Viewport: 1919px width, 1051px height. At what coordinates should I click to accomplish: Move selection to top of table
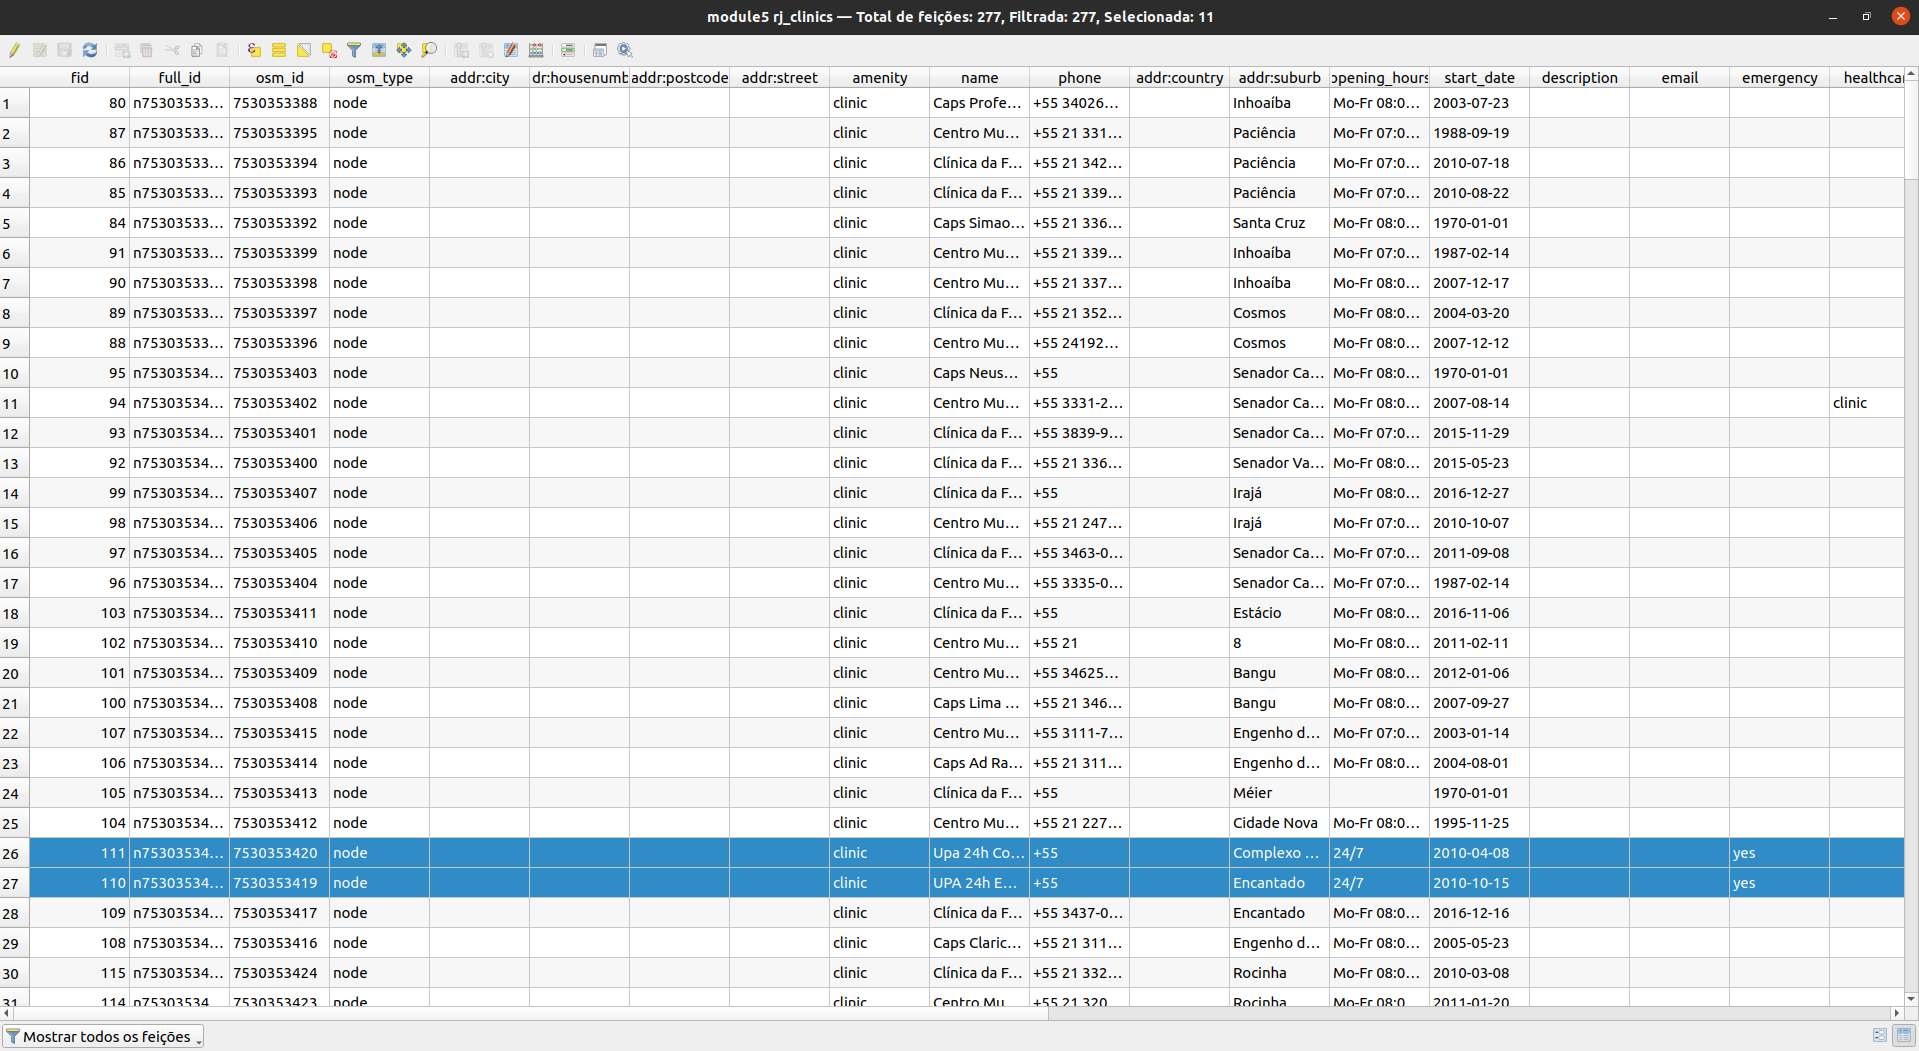click(379, 50)
